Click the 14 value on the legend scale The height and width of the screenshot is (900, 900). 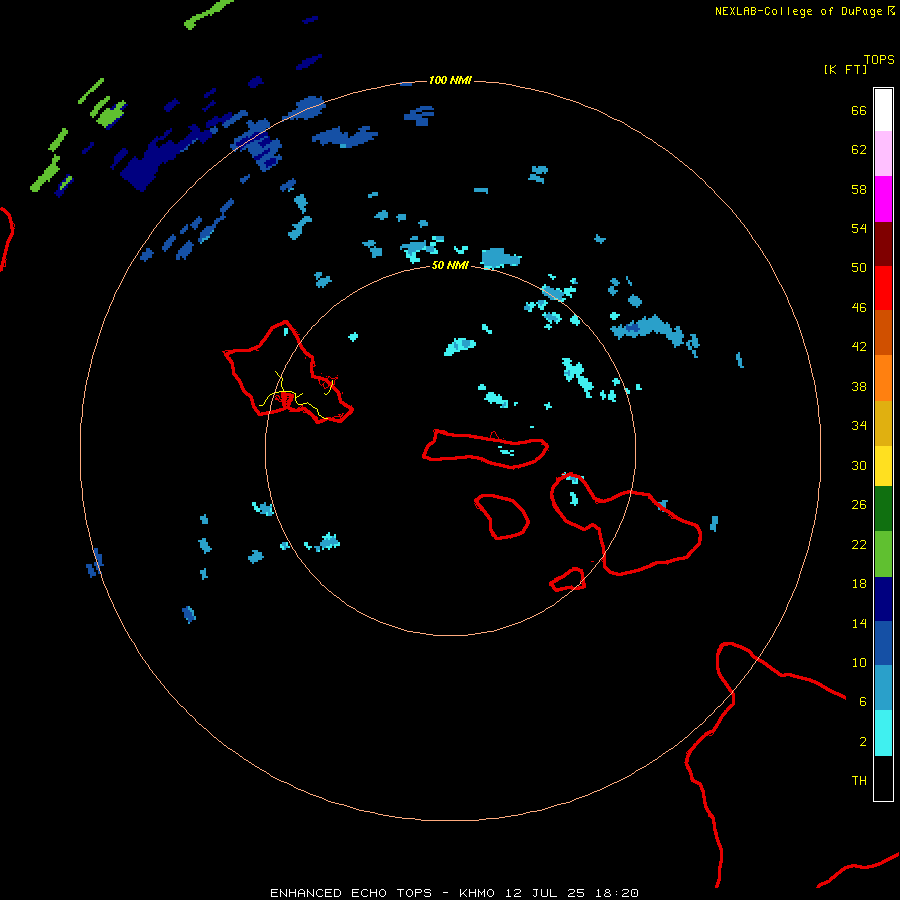coord(859,623)
